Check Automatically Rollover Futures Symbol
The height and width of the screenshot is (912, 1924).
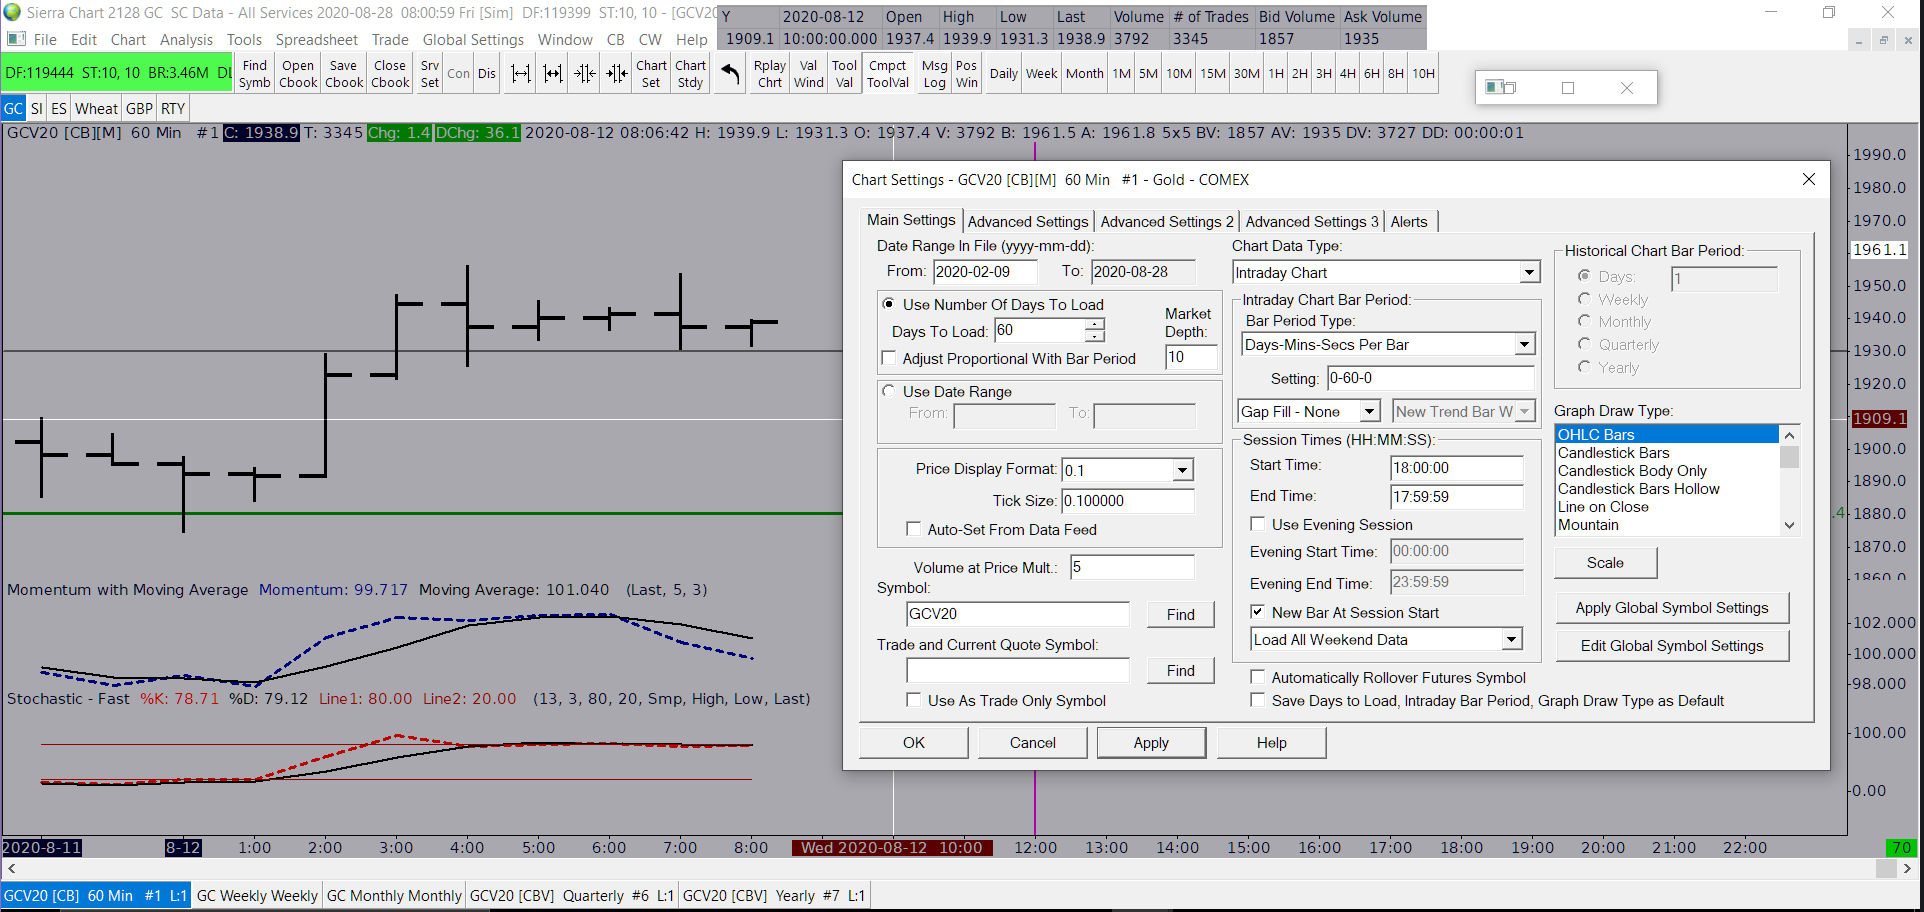point(1258,678)
